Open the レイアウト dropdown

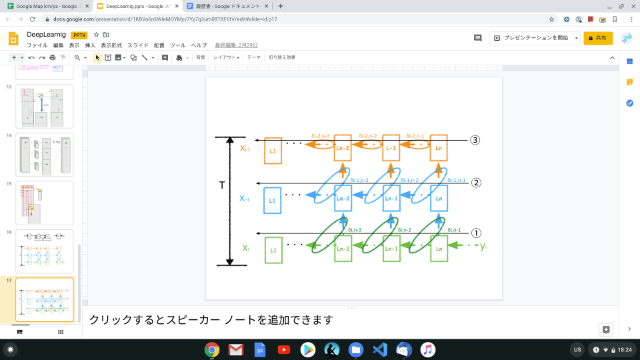pyautogui.click(x=226, y=58)
